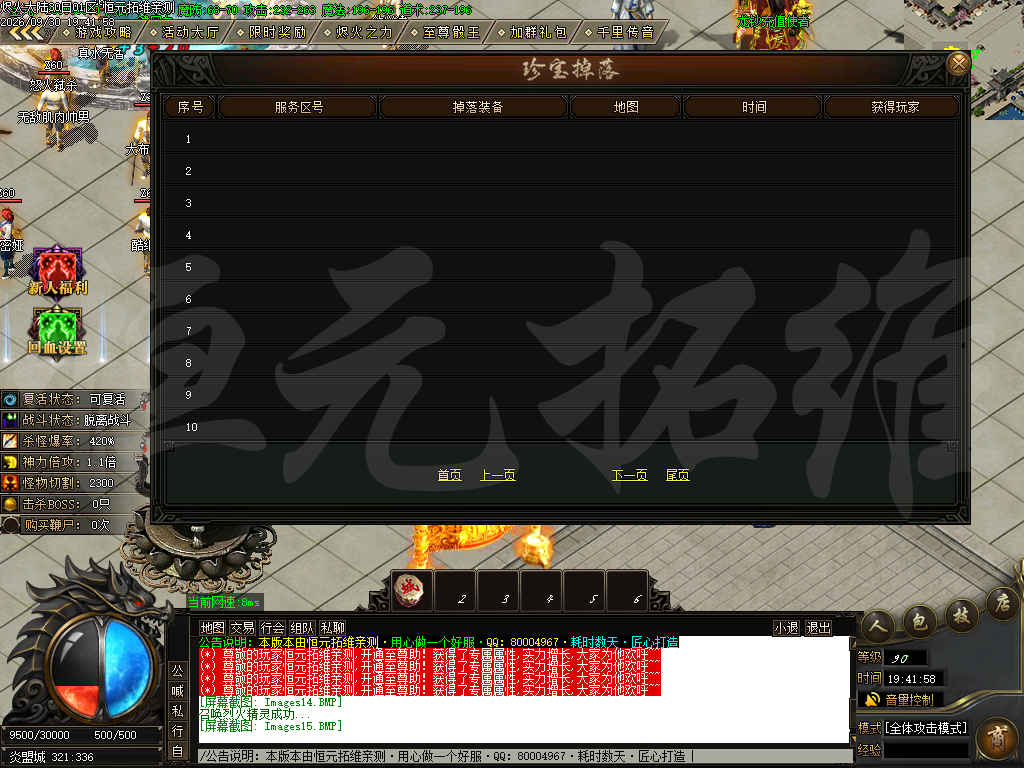Click the 战斗状态 status icon

(10, 420)
